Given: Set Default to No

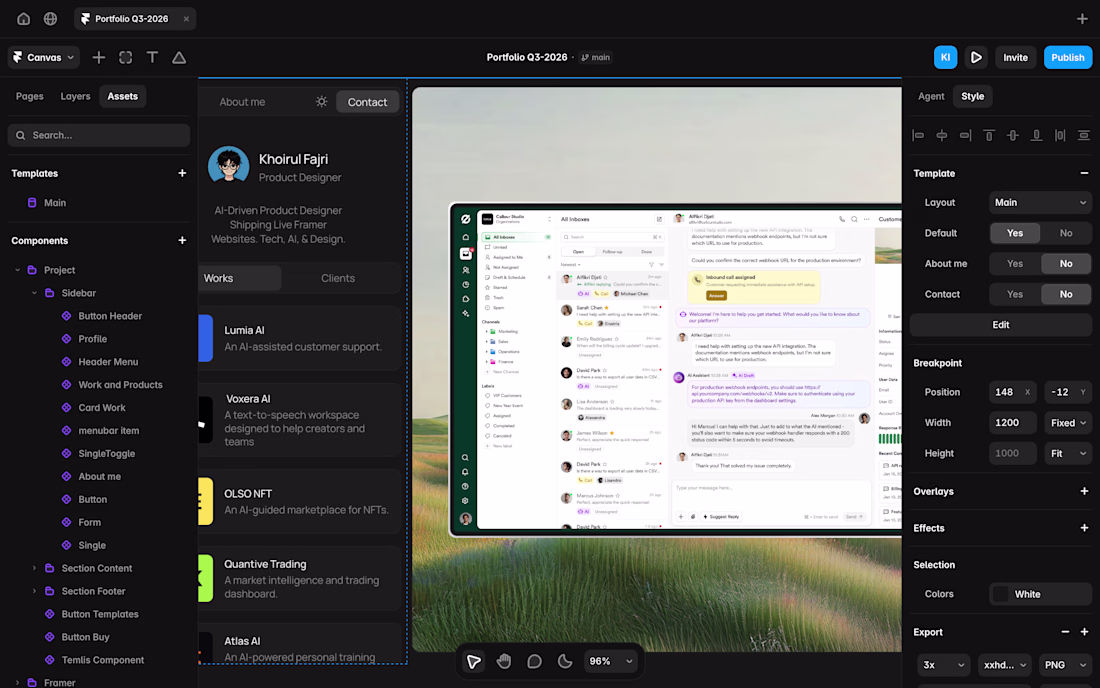Looking at the screenshot, I should [1066, 233].
